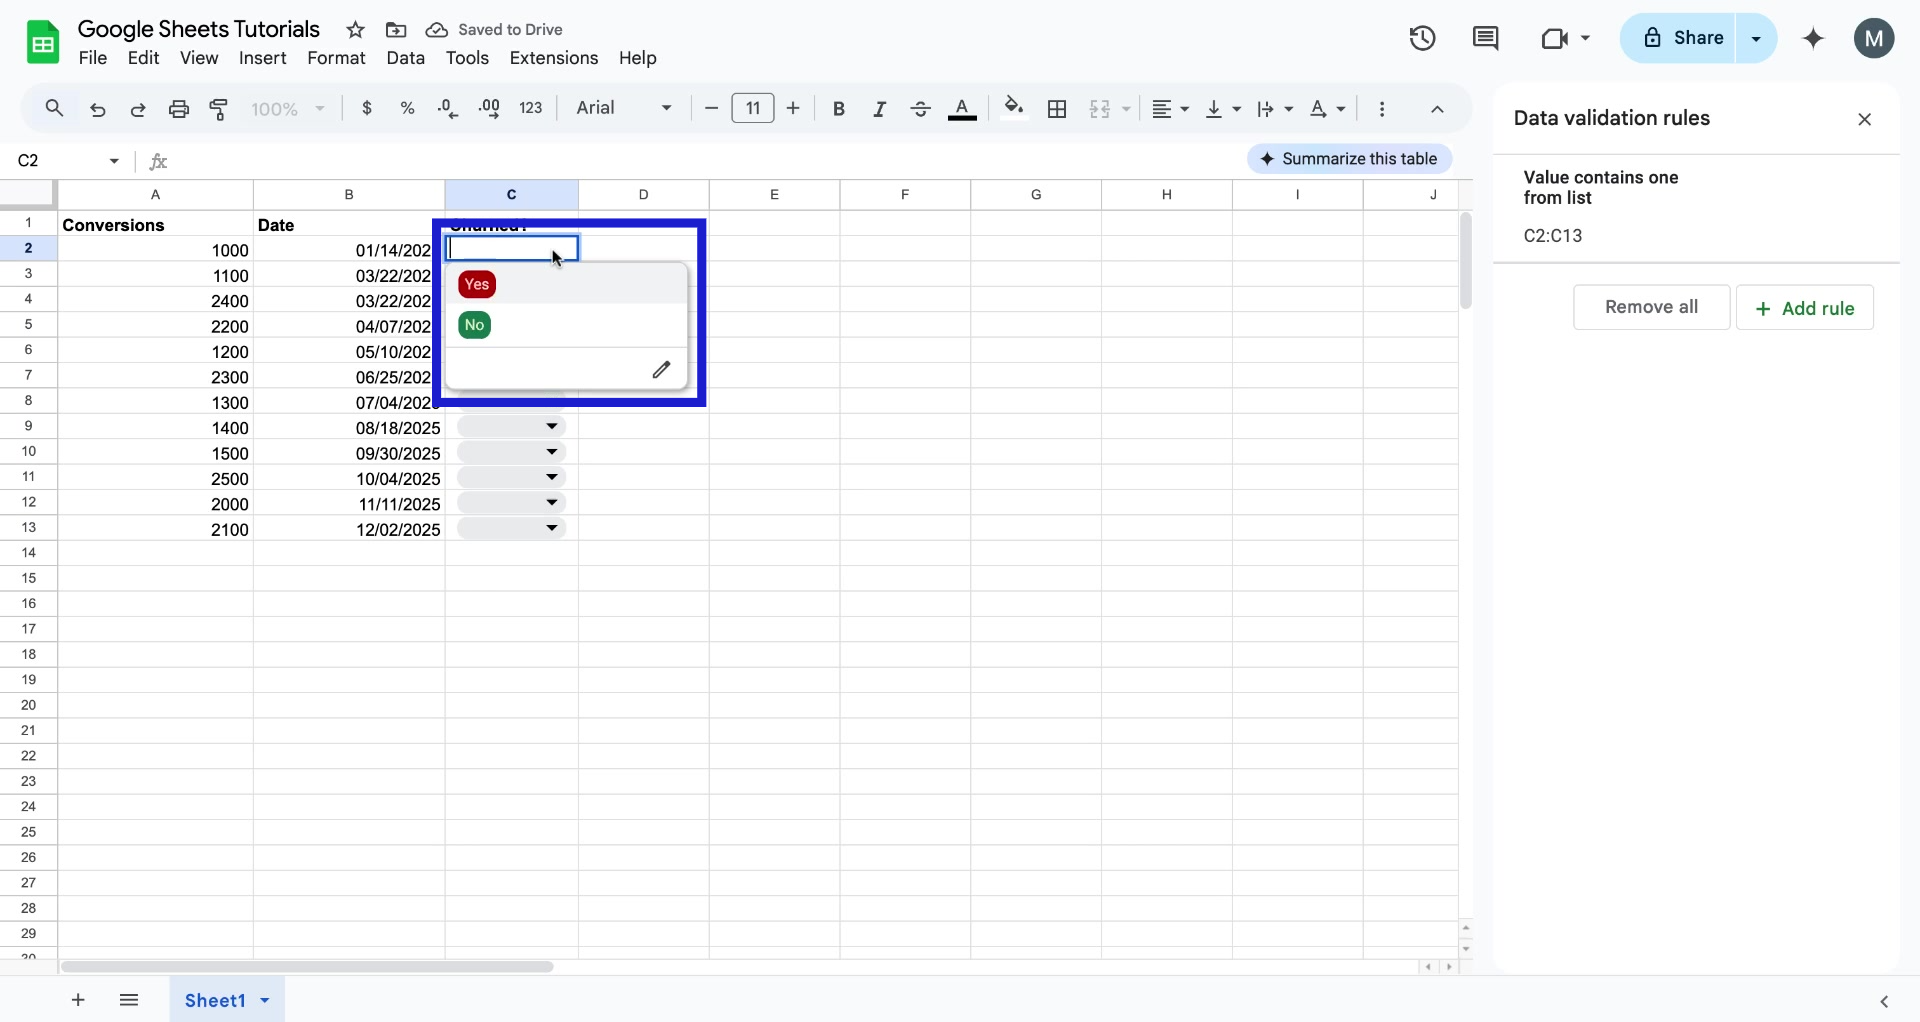The image size is (1920, 1022).
Task: Click the Add rule button
Action: (x=1805, y=307)
